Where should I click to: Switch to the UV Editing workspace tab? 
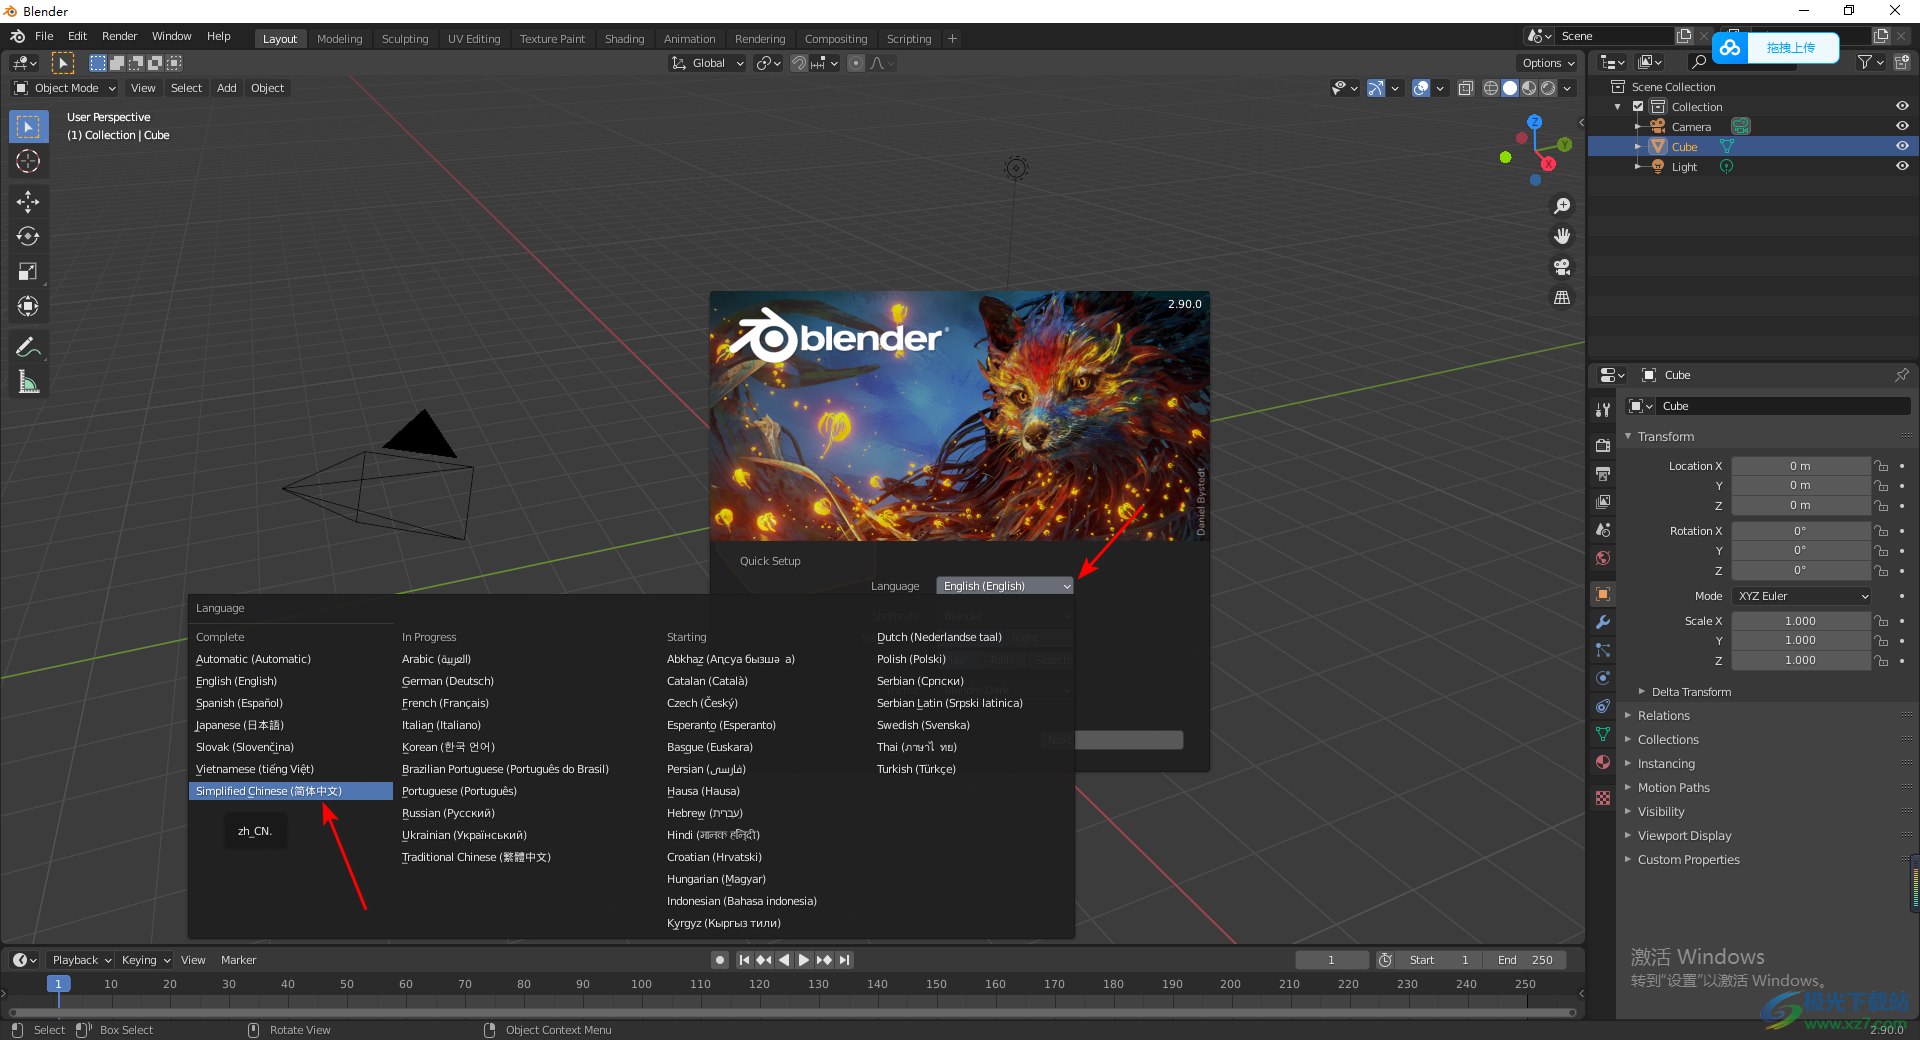tap(474, 39)
